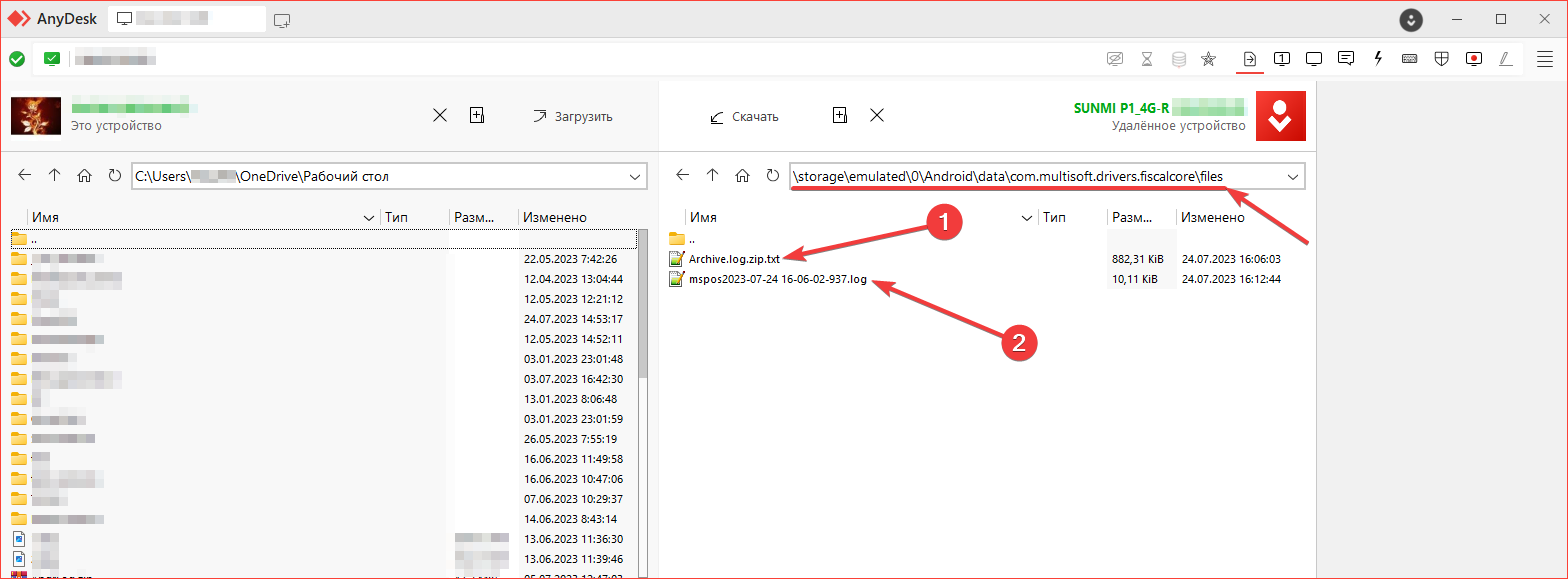Viewport: 1568px width, 579px height.
Task: Delete selected remote item with X icon
Action: (877, 115)
